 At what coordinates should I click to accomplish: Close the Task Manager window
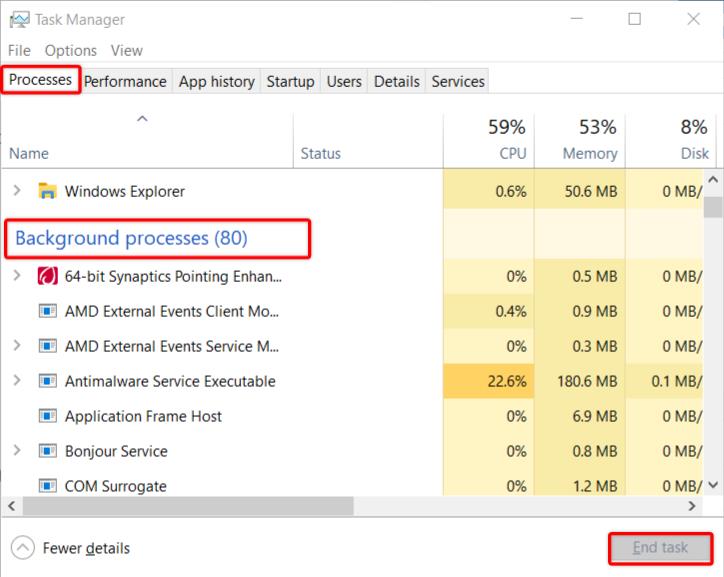click(x=694, y=19)
